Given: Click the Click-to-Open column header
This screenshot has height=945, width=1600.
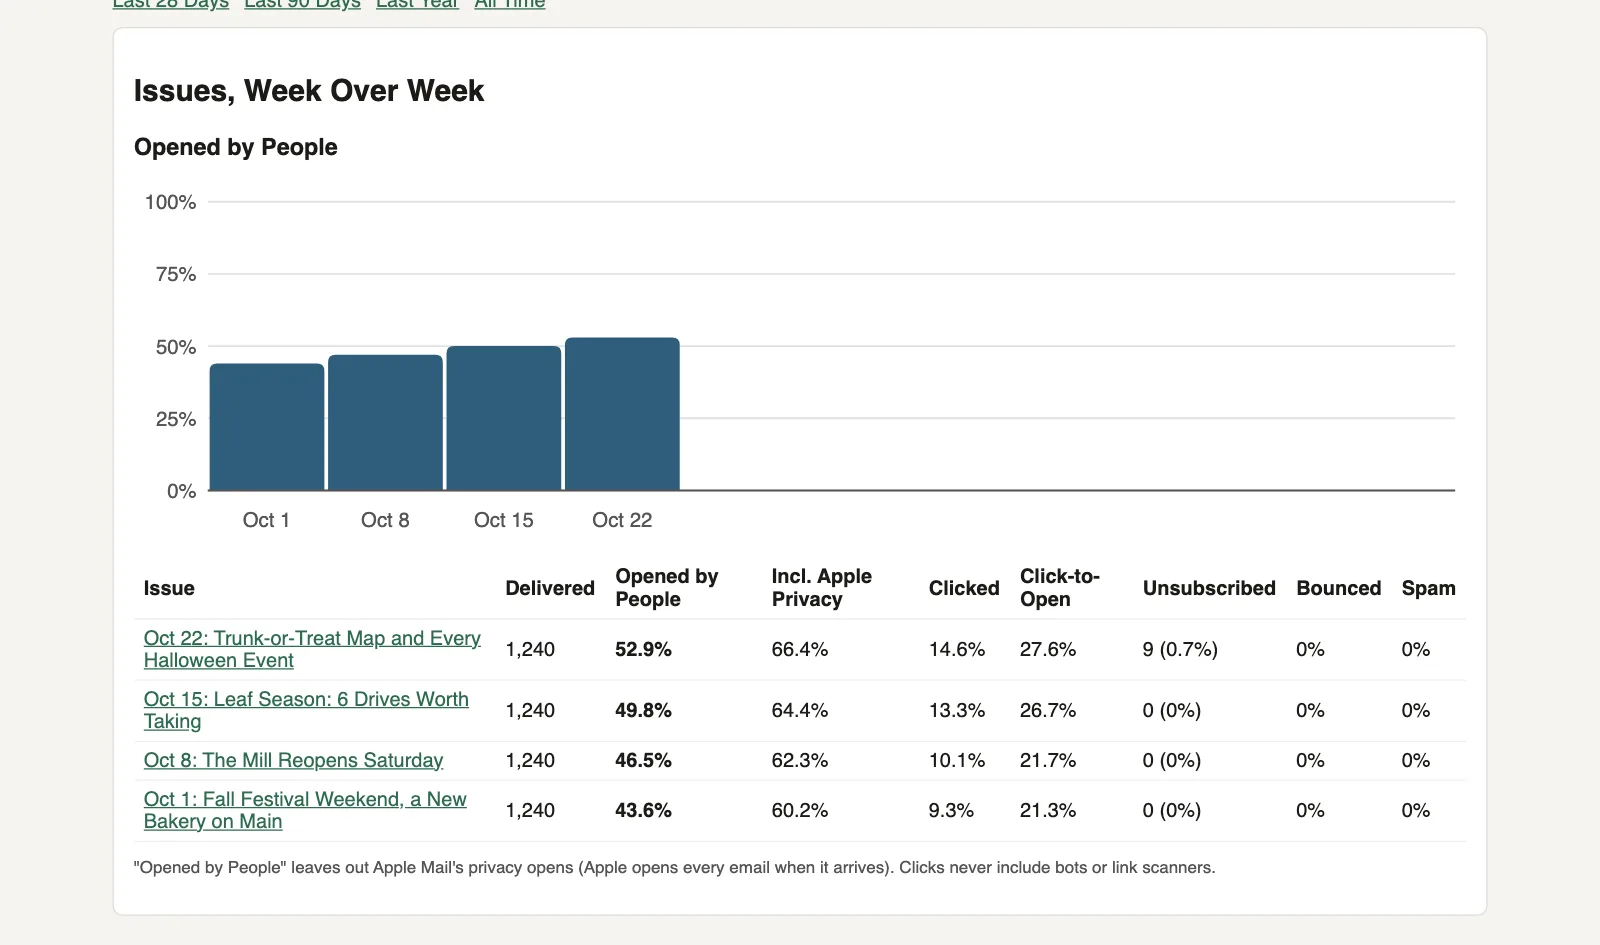Looking at the screenshot, I should pos(1060,588).
